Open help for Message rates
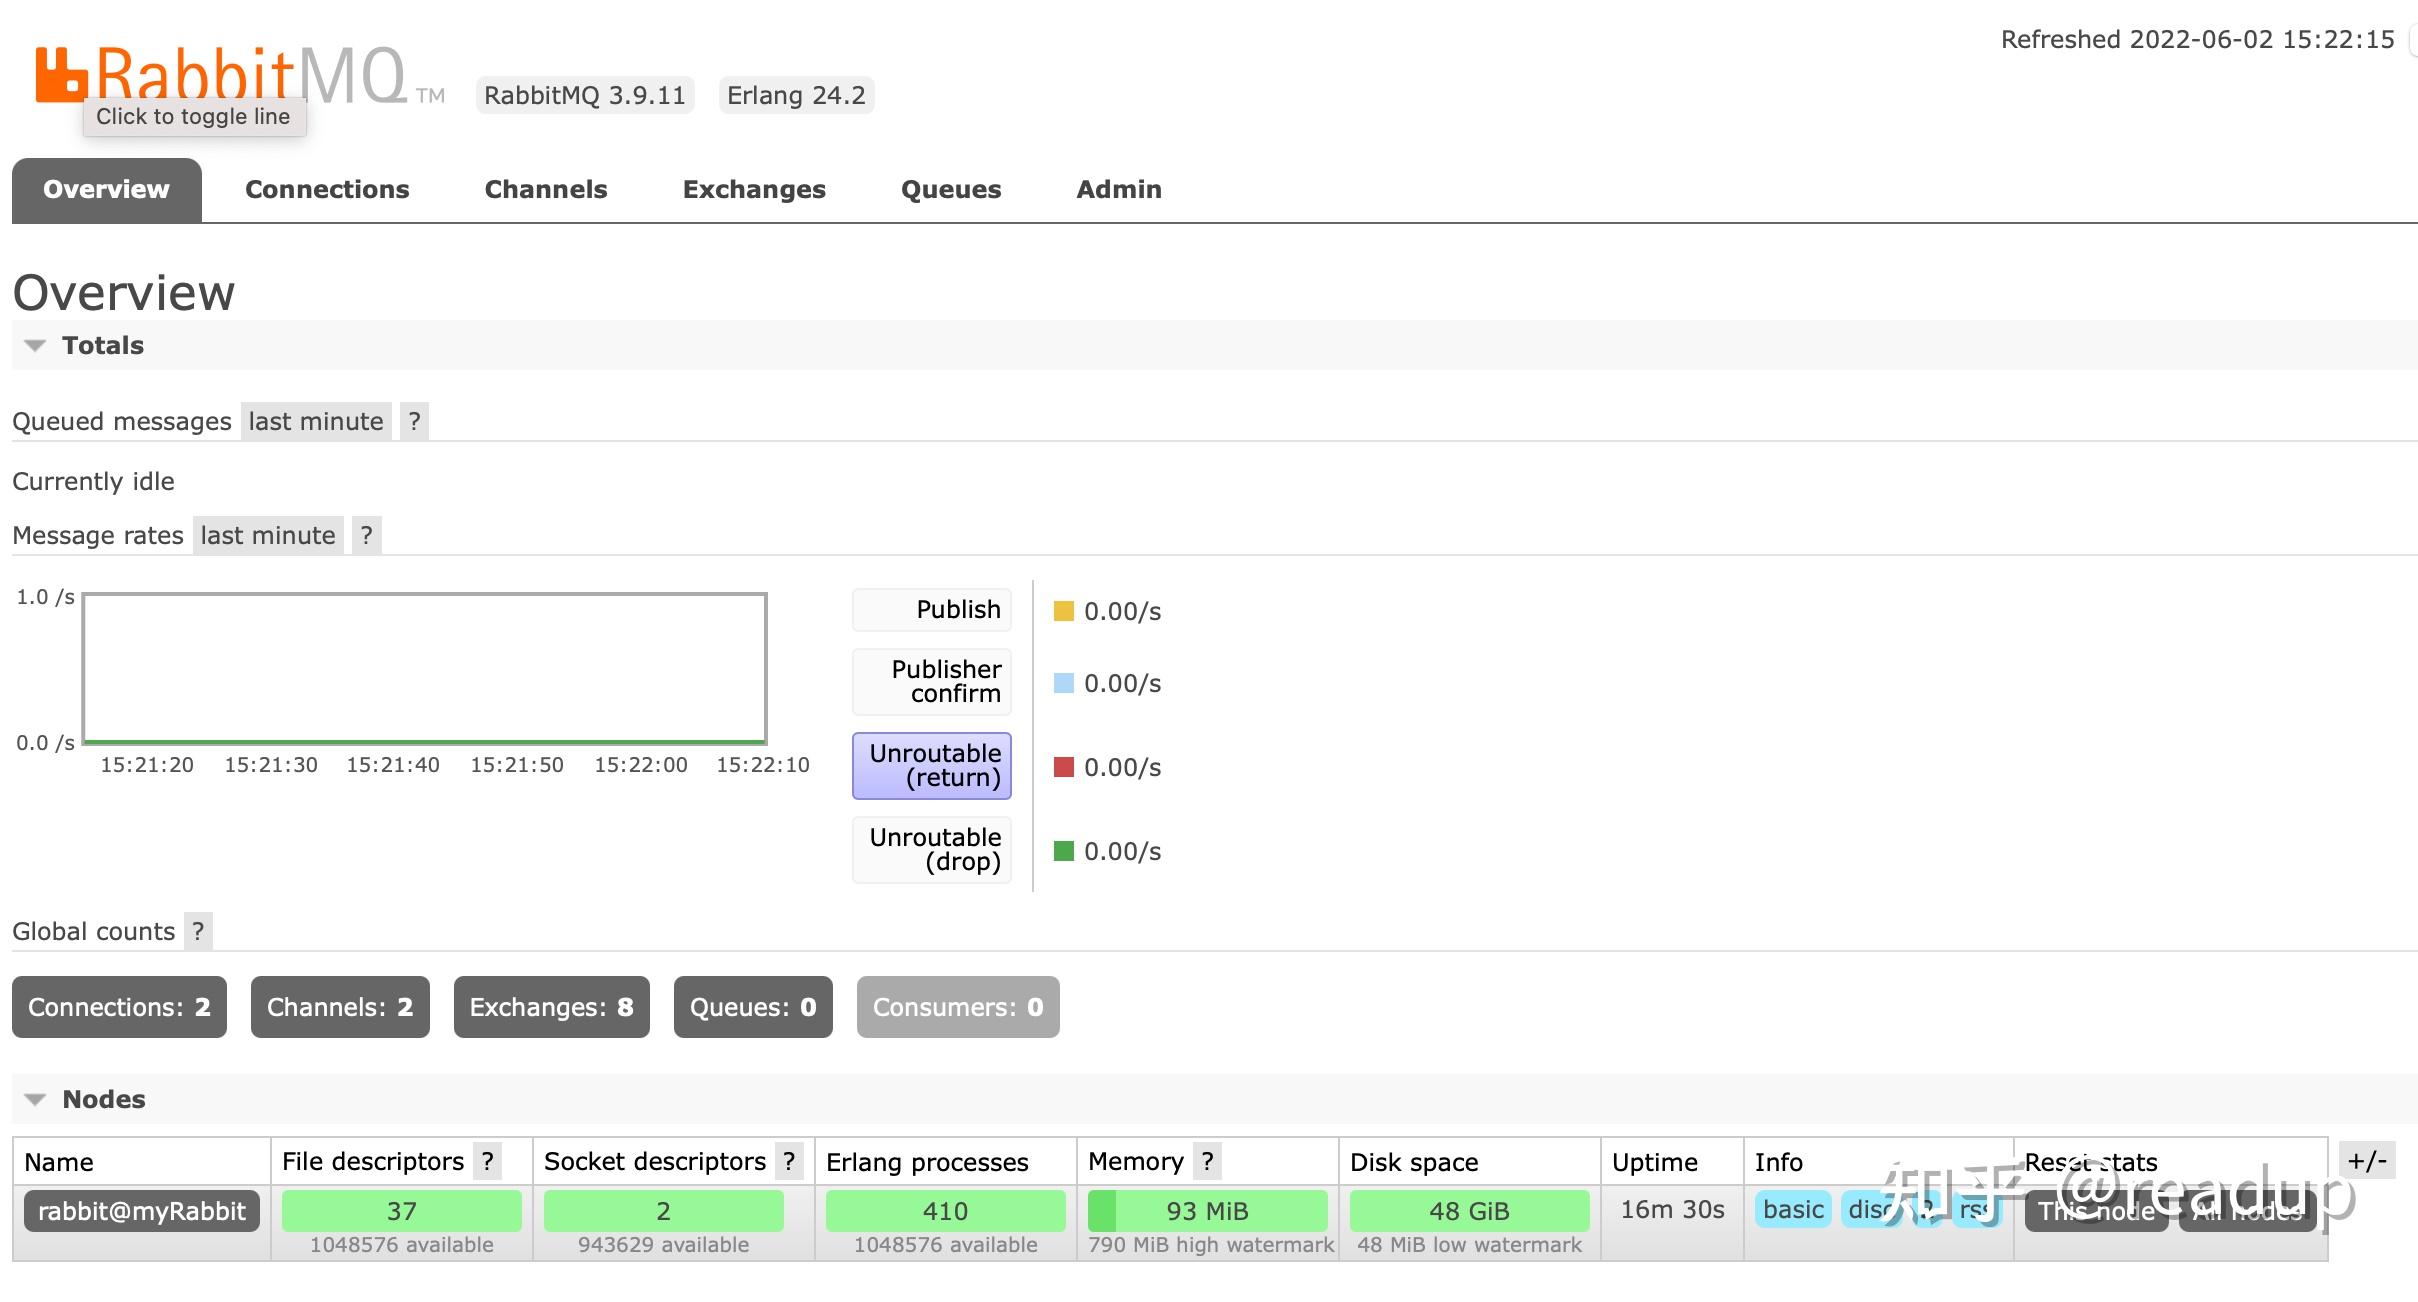 pos(366,535)
